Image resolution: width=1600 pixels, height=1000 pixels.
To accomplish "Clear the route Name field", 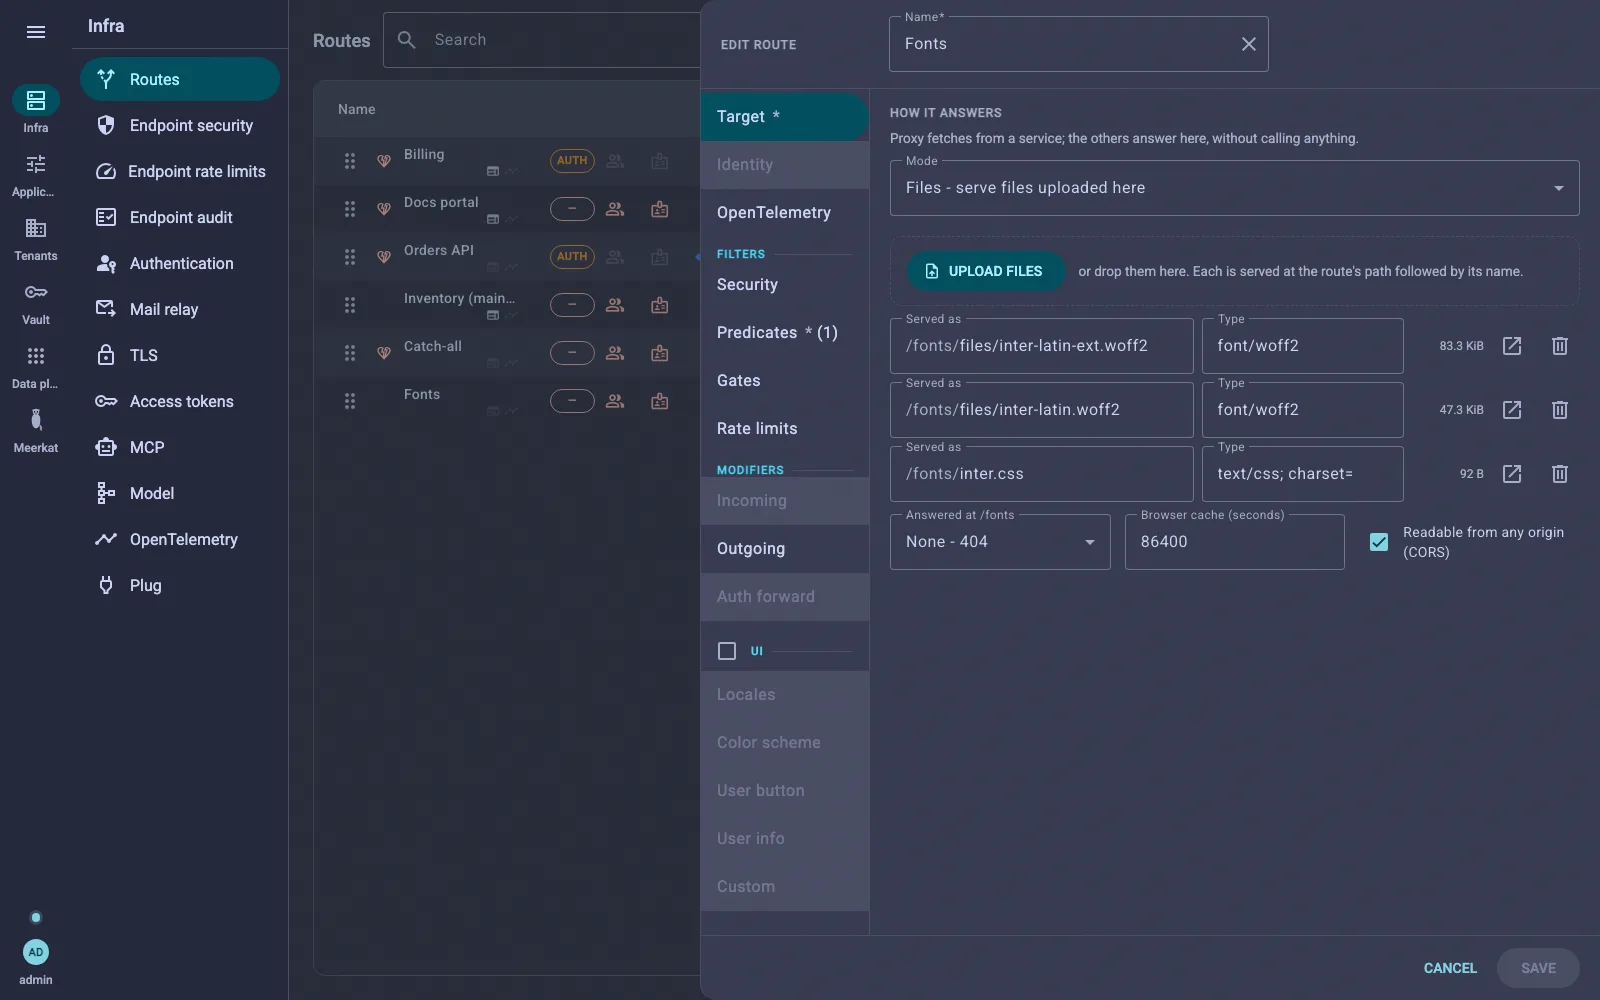I will tap(1249, 44).
